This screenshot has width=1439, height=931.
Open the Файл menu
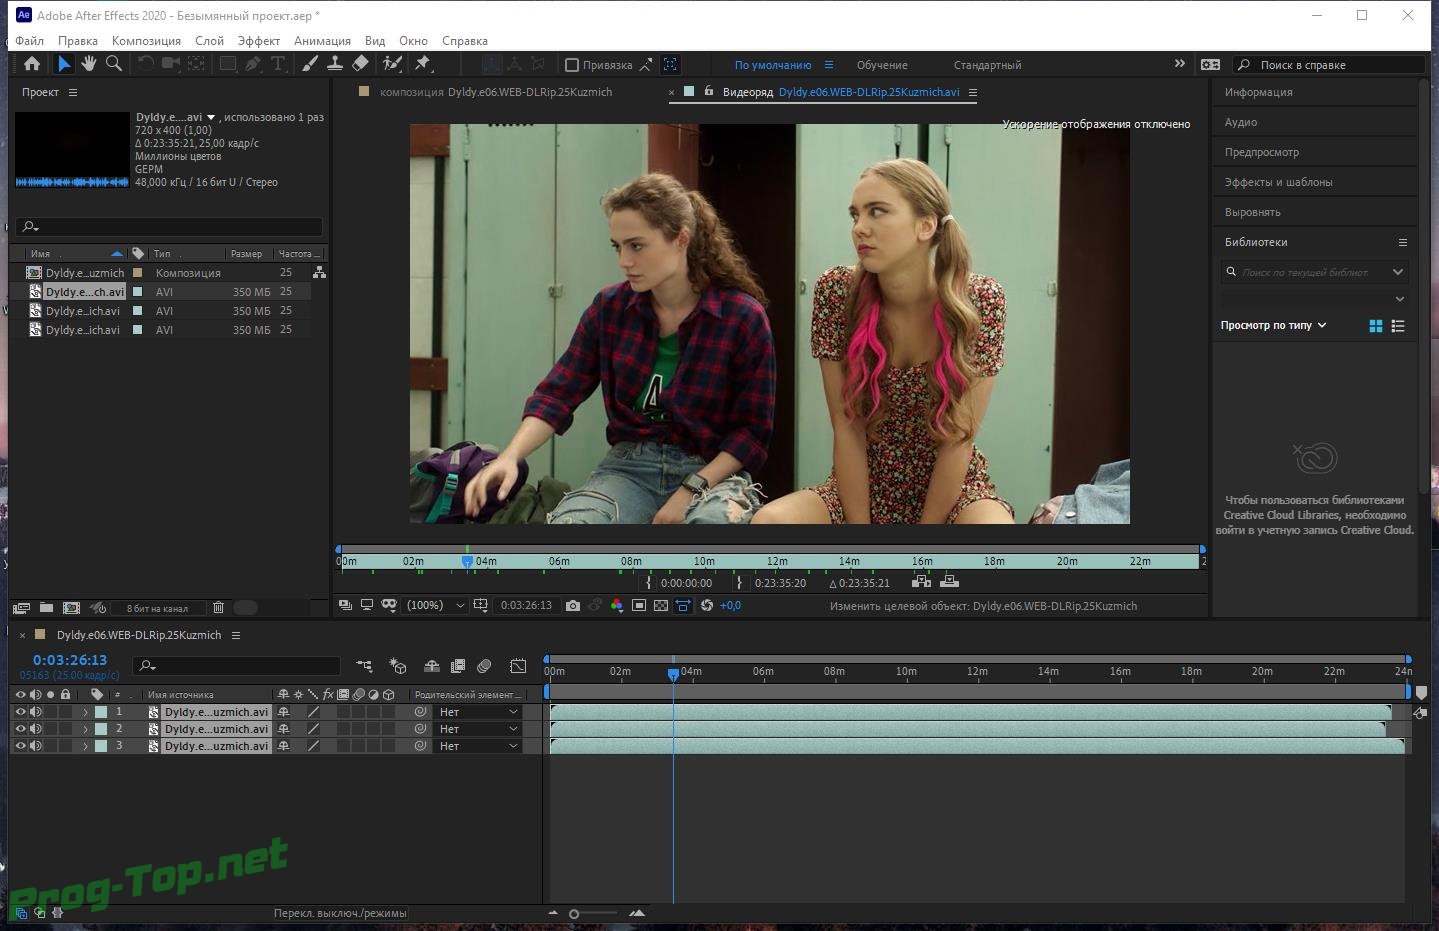tap(29, 41)
